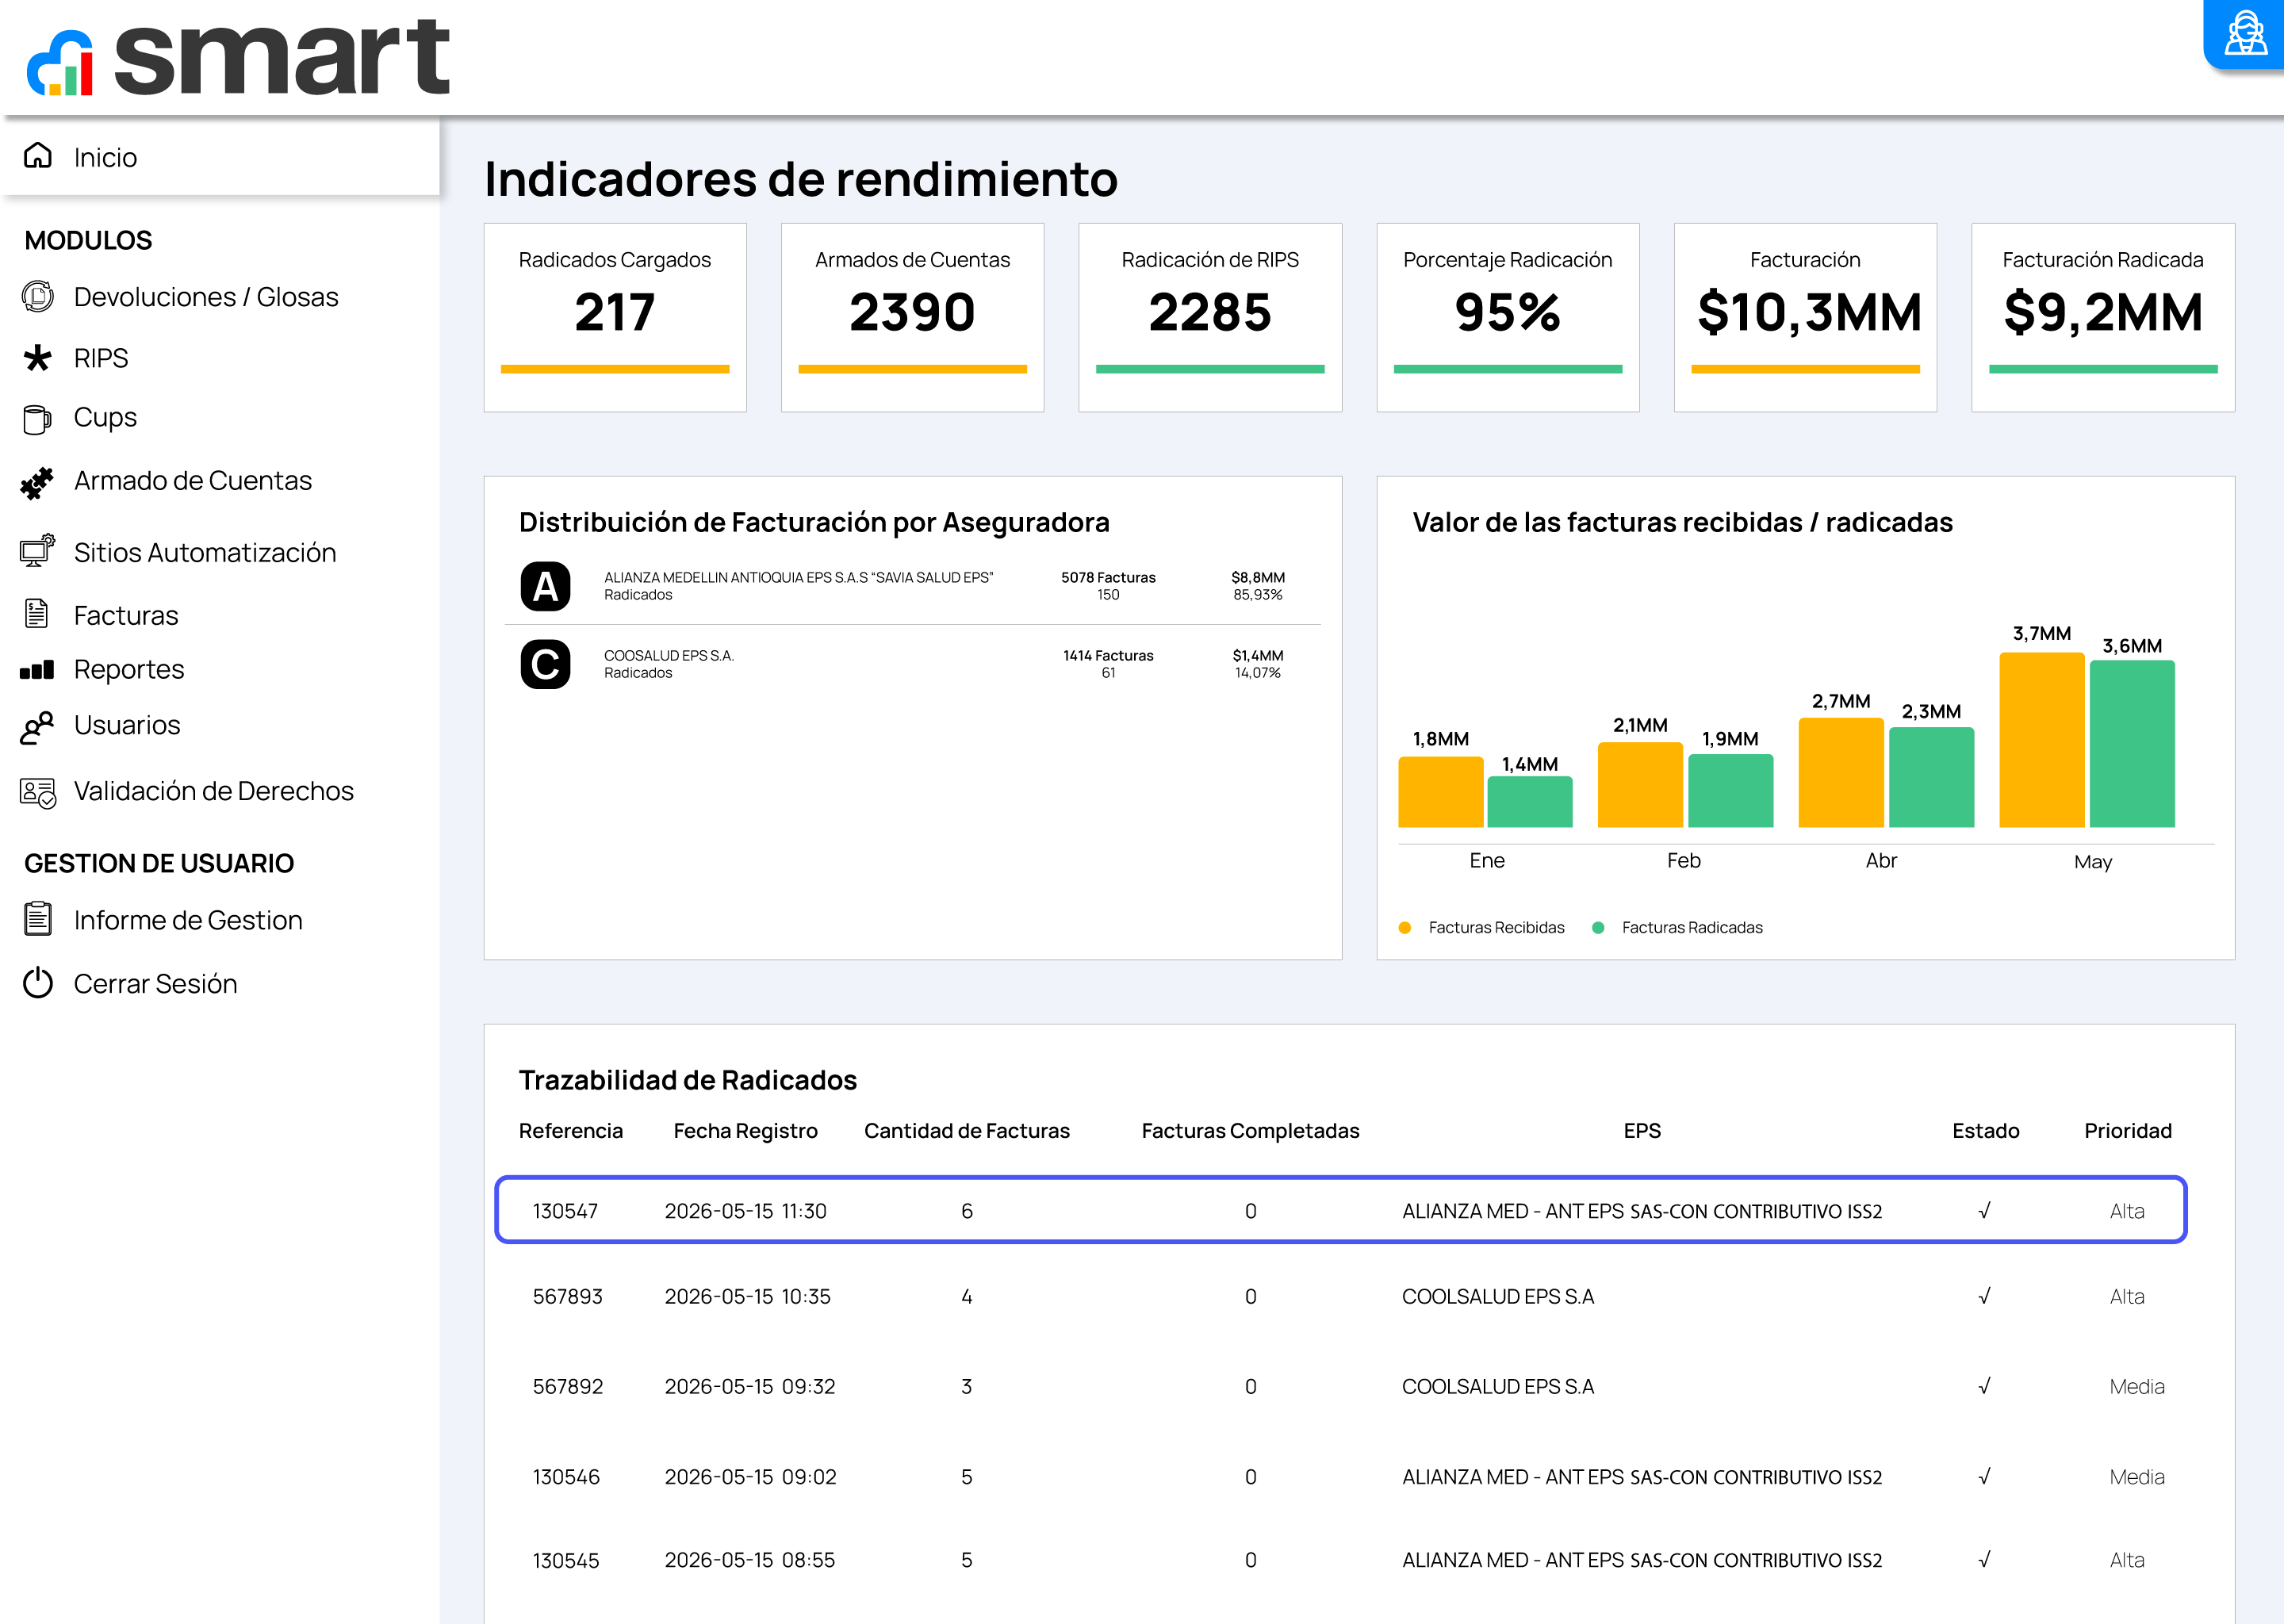This screenshot has height=1624, width=2284.
Task: Click date 2026-05-15 10:35 cell
Action: coord(747,1297)
